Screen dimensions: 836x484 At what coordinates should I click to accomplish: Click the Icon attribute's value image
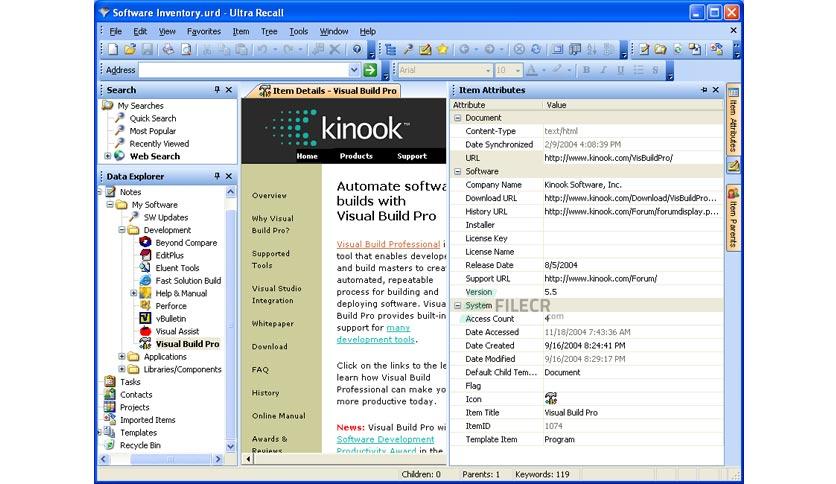[551, 398]
